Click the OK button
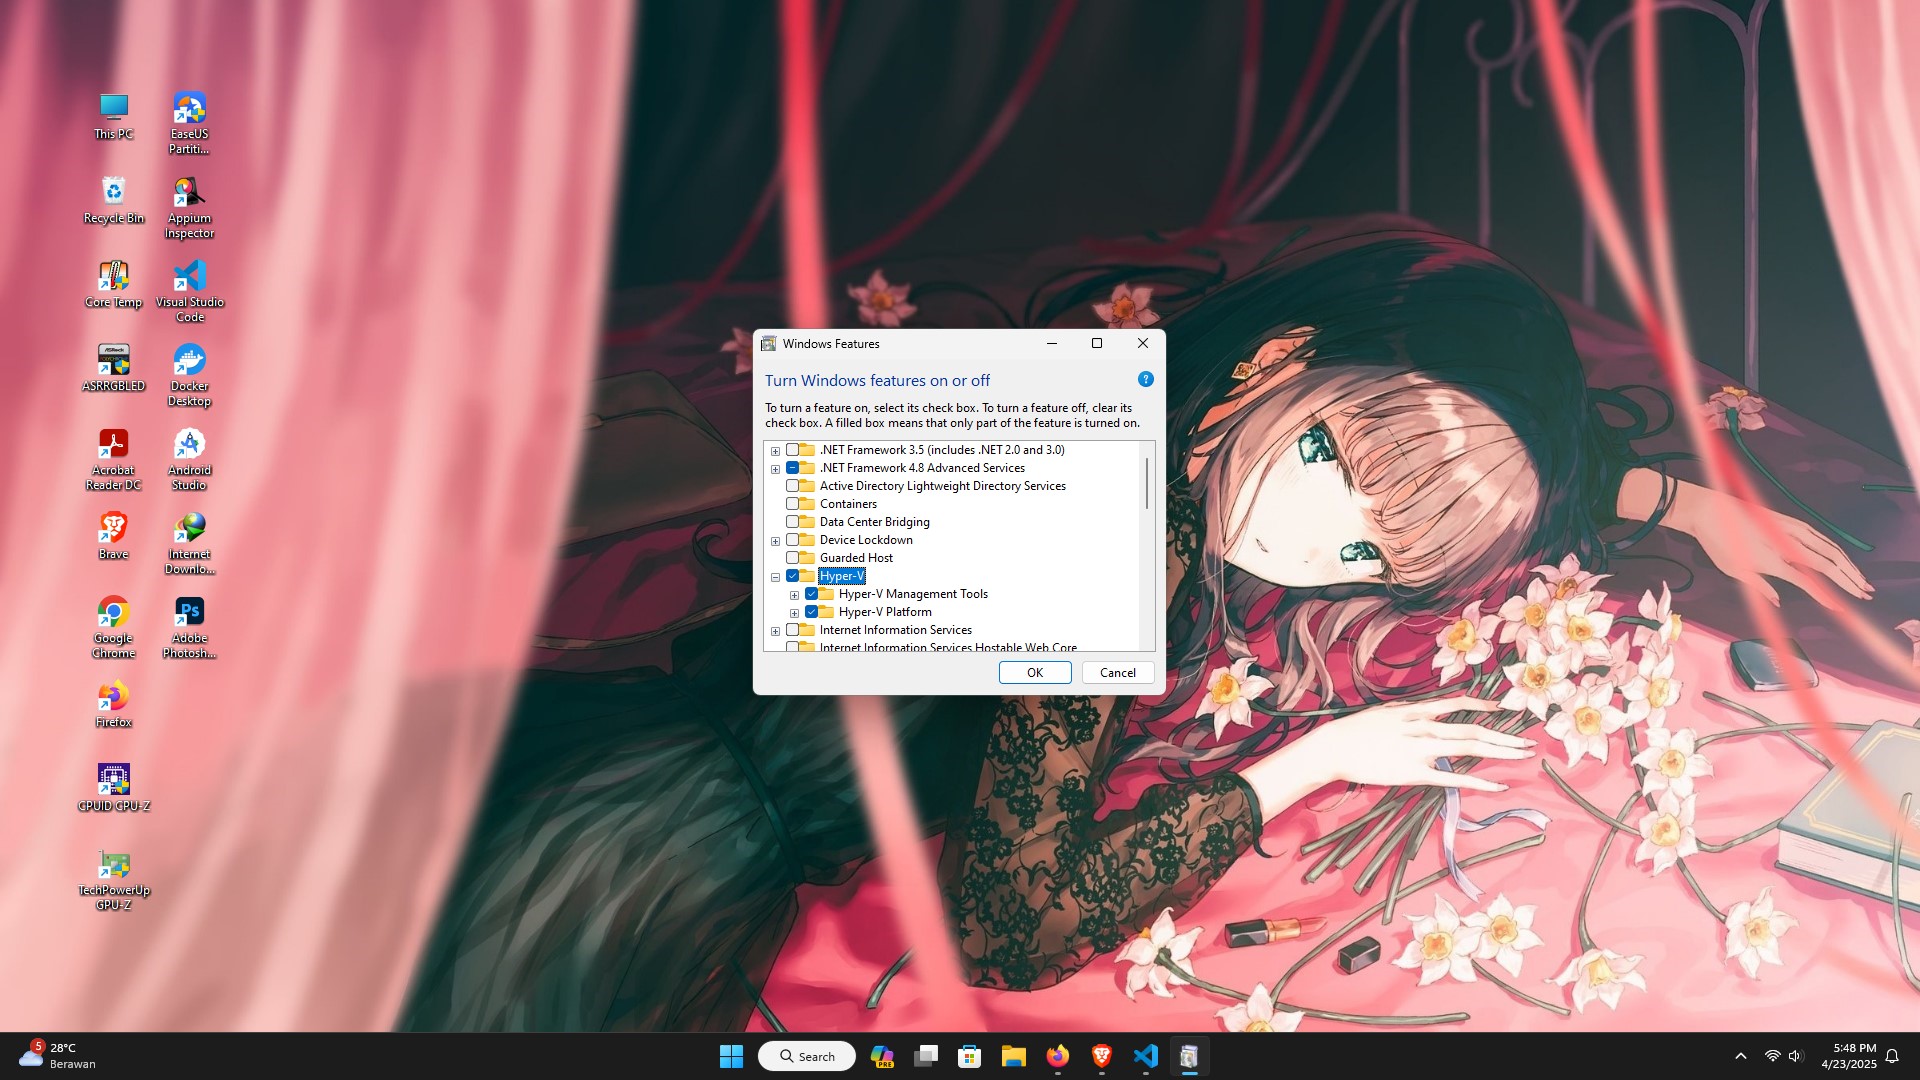This screenshot has height=1080, width=1920. tap(1034, 673)
